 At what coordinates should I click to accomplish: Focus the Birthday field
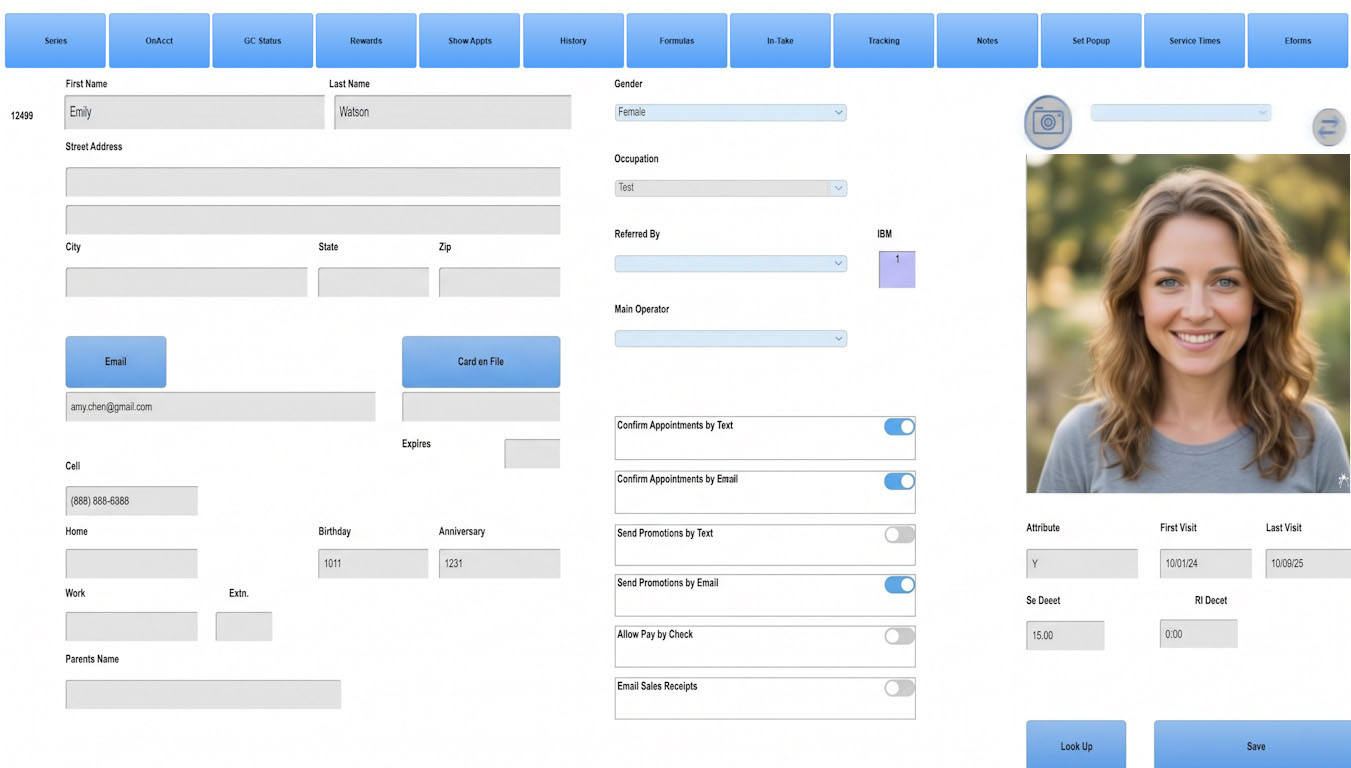pyautogui.click(x=373, y=564)
